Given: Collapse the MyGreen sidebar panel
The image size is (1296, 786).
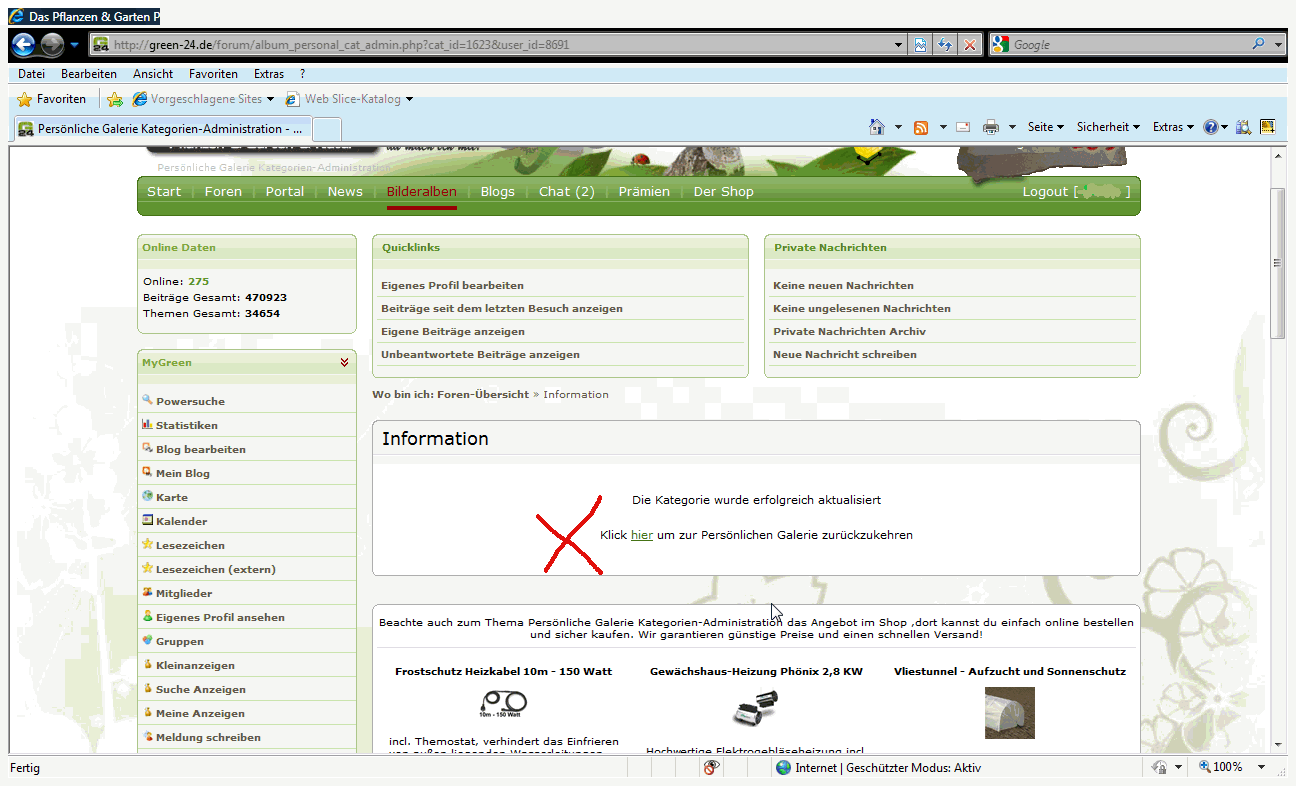Looking at the screenshot, I should click(x=344, y=363).
